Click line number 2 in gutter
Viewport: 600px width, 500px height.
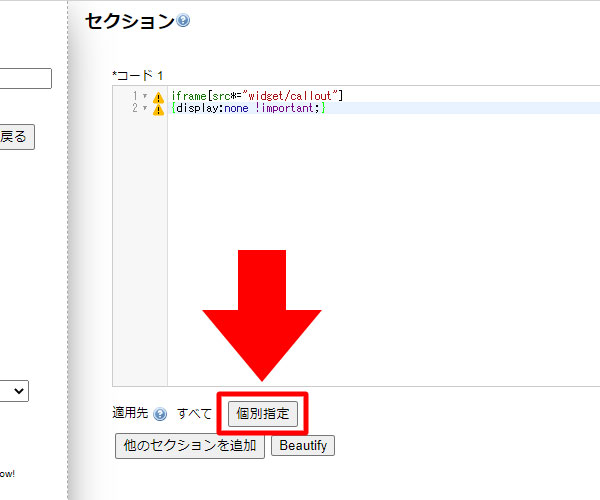135,108
